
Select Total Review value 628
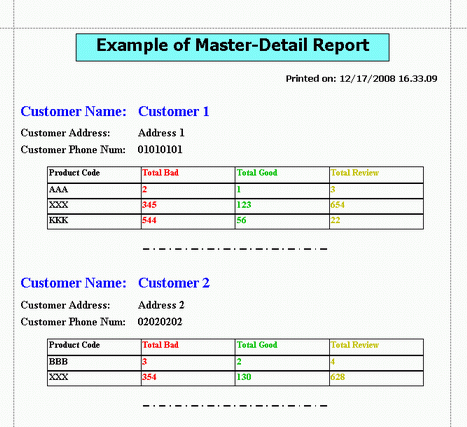click(x=338, y=377)
